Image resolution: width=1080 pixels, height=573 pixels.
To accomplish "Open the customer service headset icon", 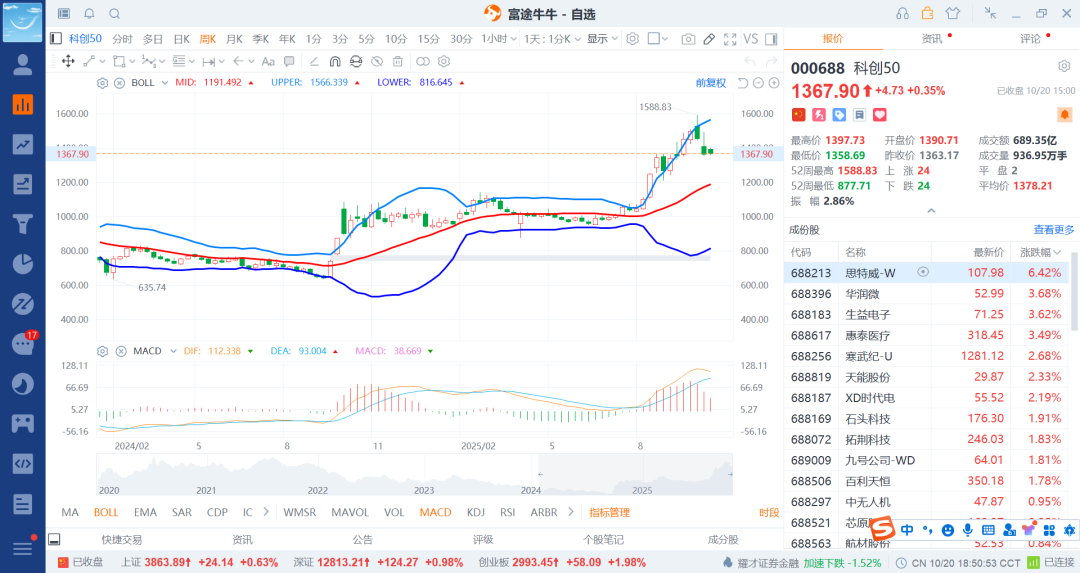I will pyautogui.click(x=902, y=13).
